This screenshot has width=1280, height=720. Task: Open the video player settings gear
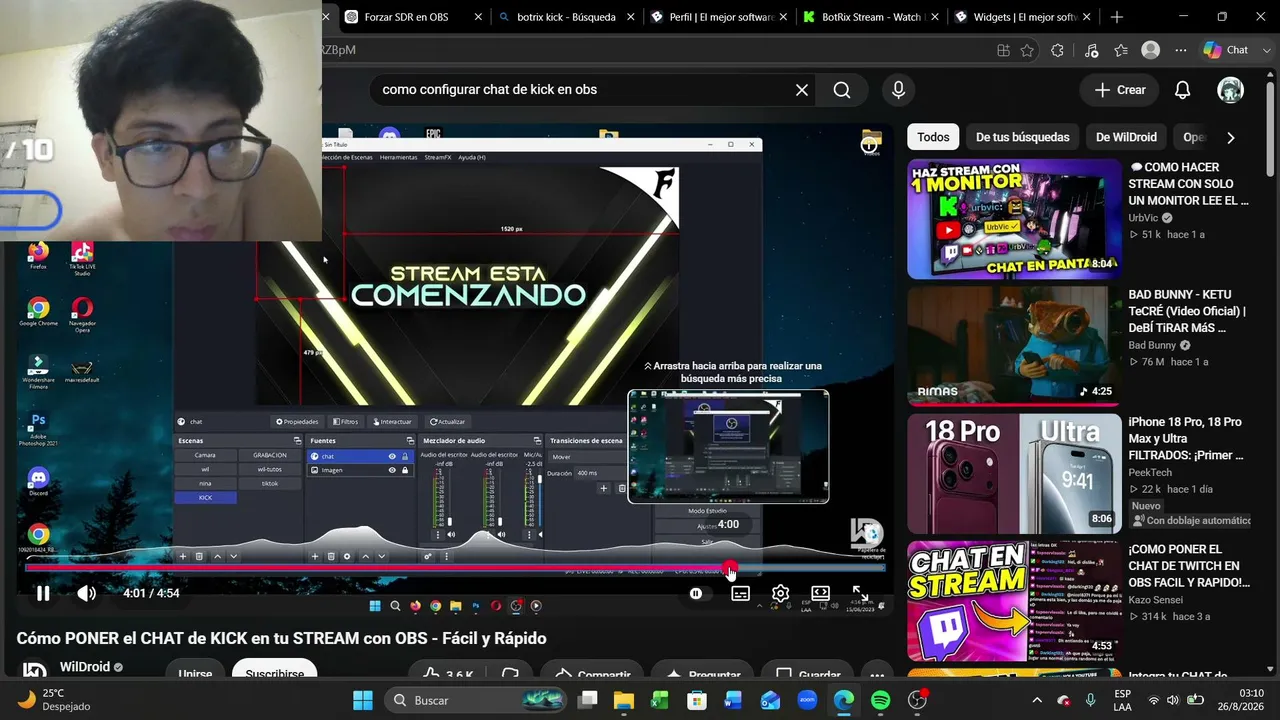pyautogui.click(x=781, y=593)
